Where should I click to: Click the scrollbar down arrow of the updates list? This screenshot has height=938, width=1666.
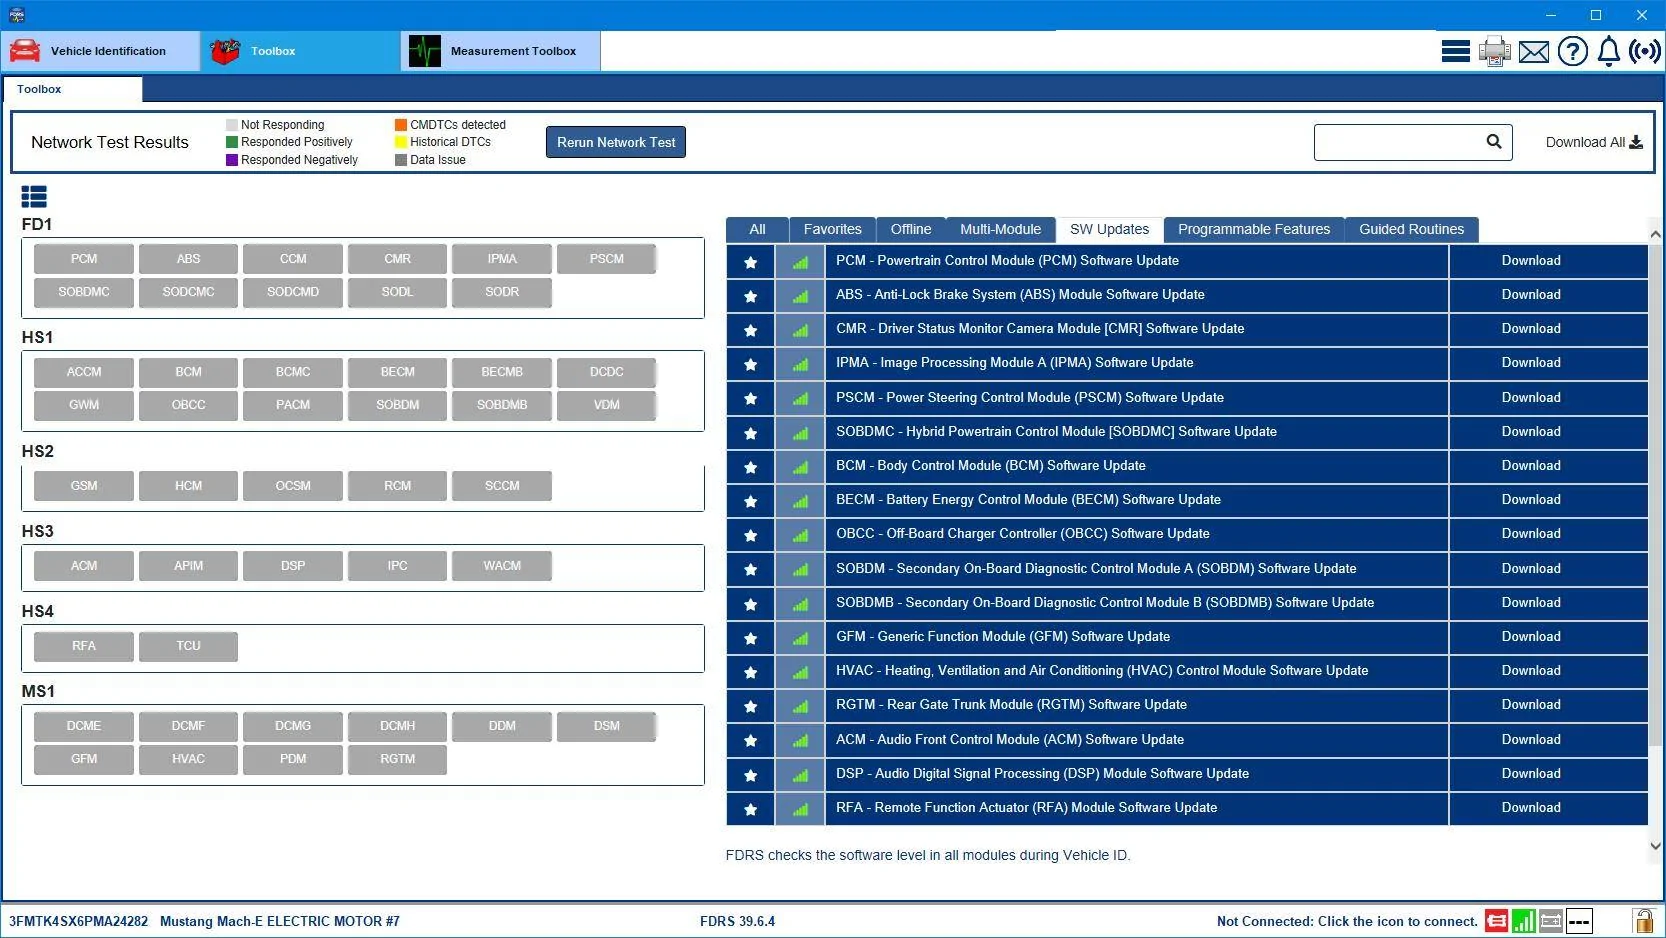1655,846
